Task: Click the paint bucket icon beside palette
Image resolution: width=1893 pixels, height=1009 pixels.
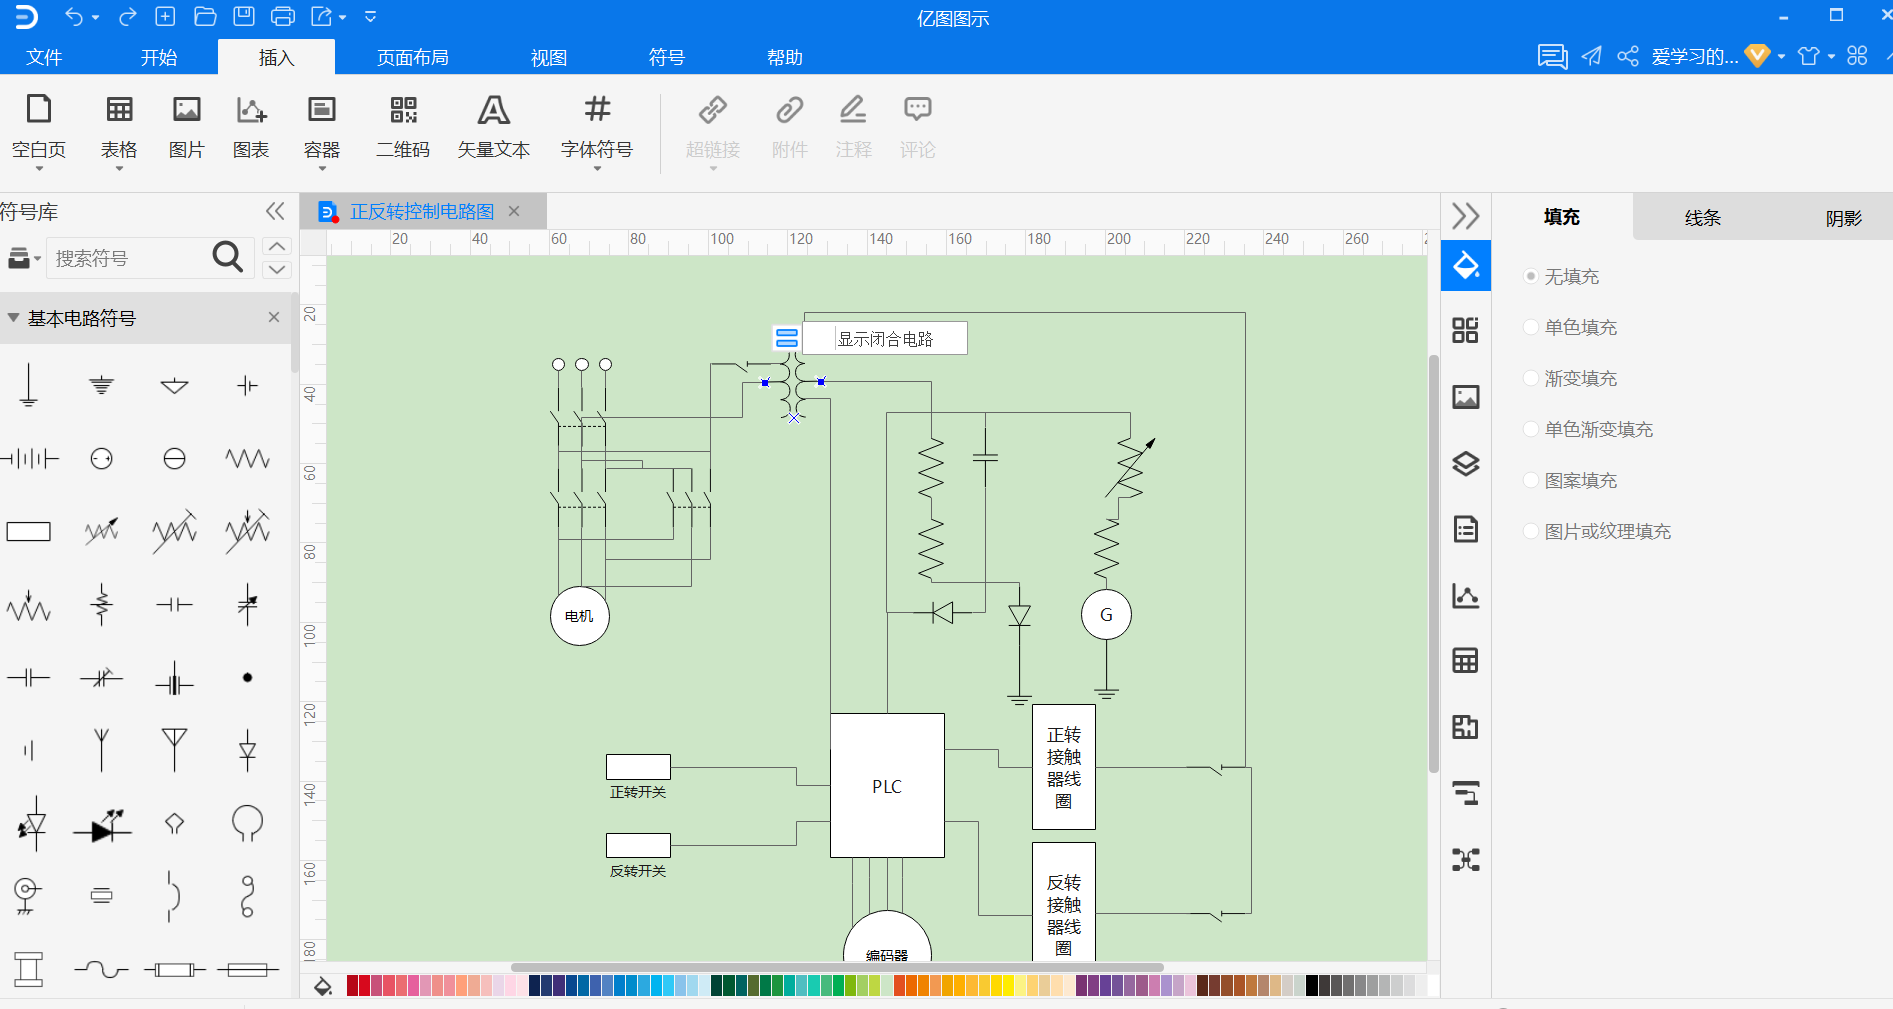Action: (x=323, y=987)
